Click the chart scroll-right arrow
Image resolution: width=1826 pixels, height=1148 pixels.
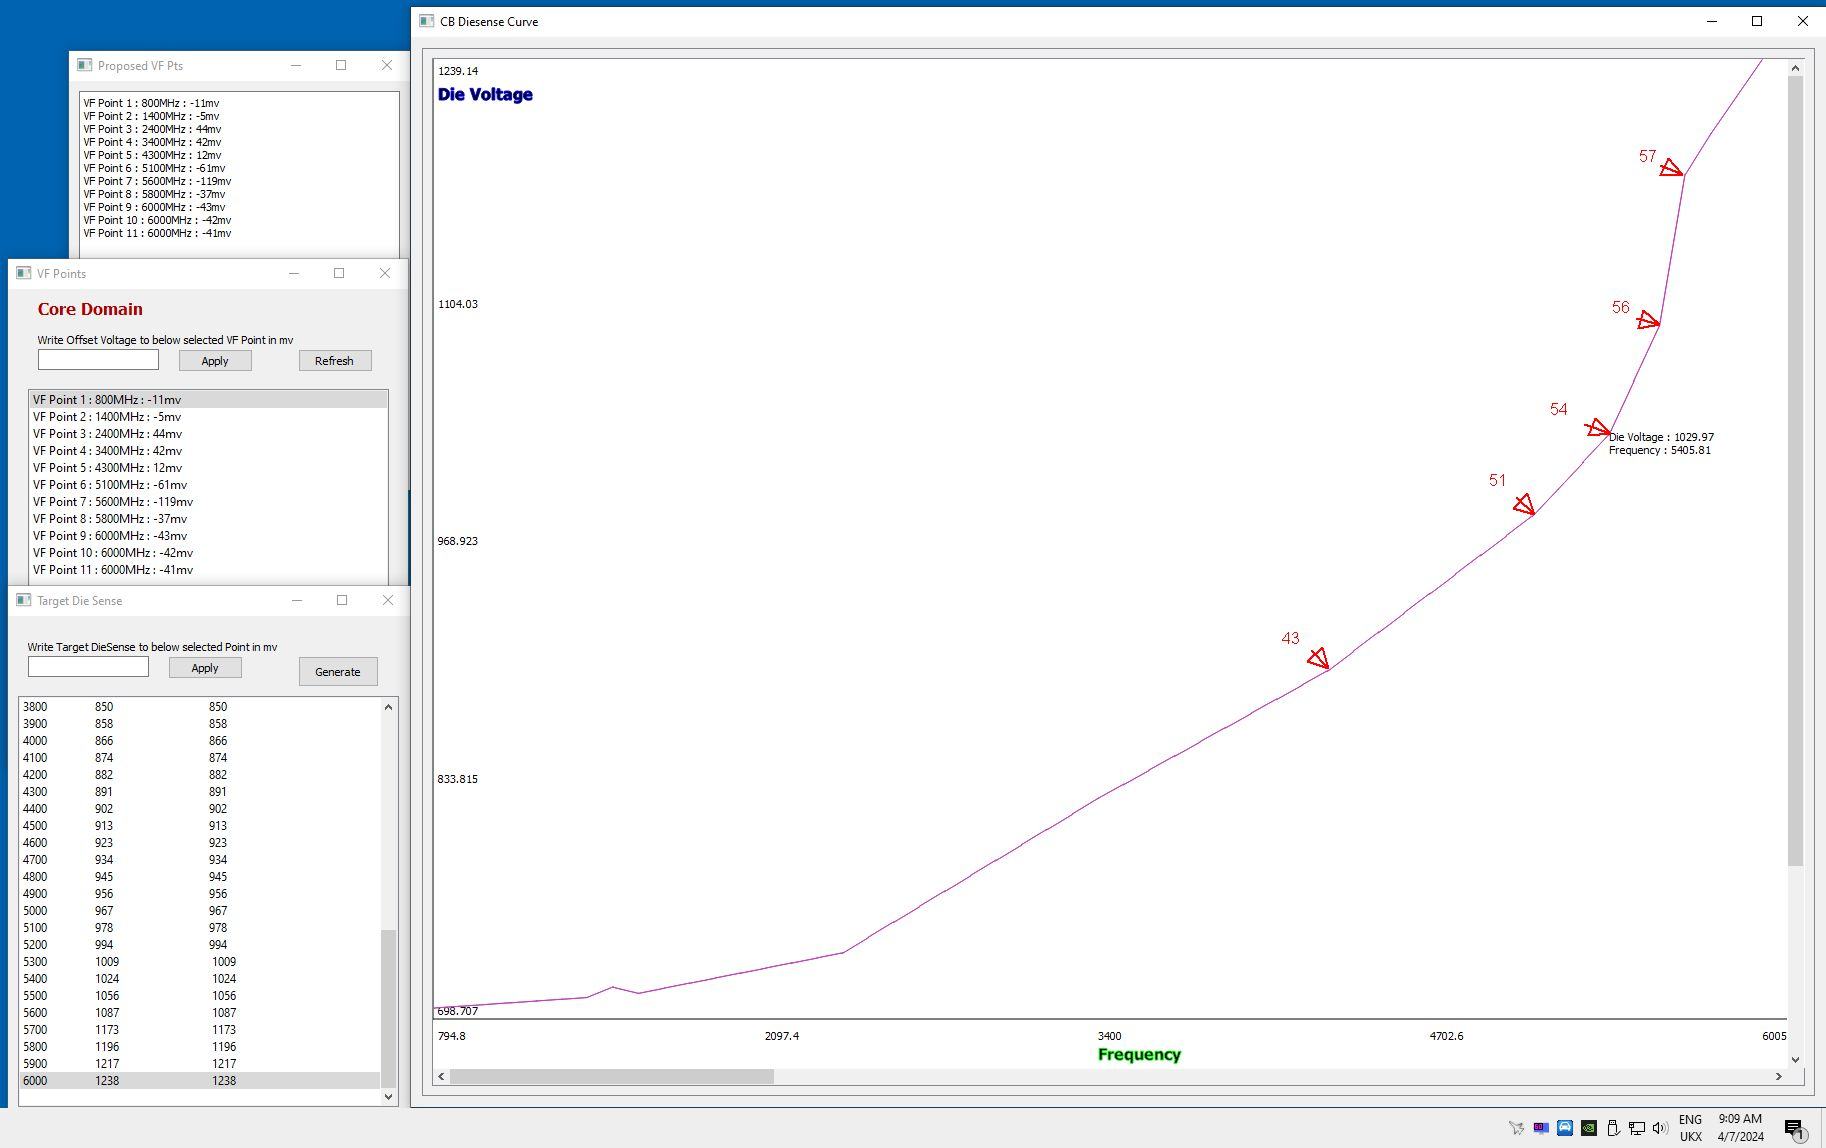(x=1779, y=1076)
